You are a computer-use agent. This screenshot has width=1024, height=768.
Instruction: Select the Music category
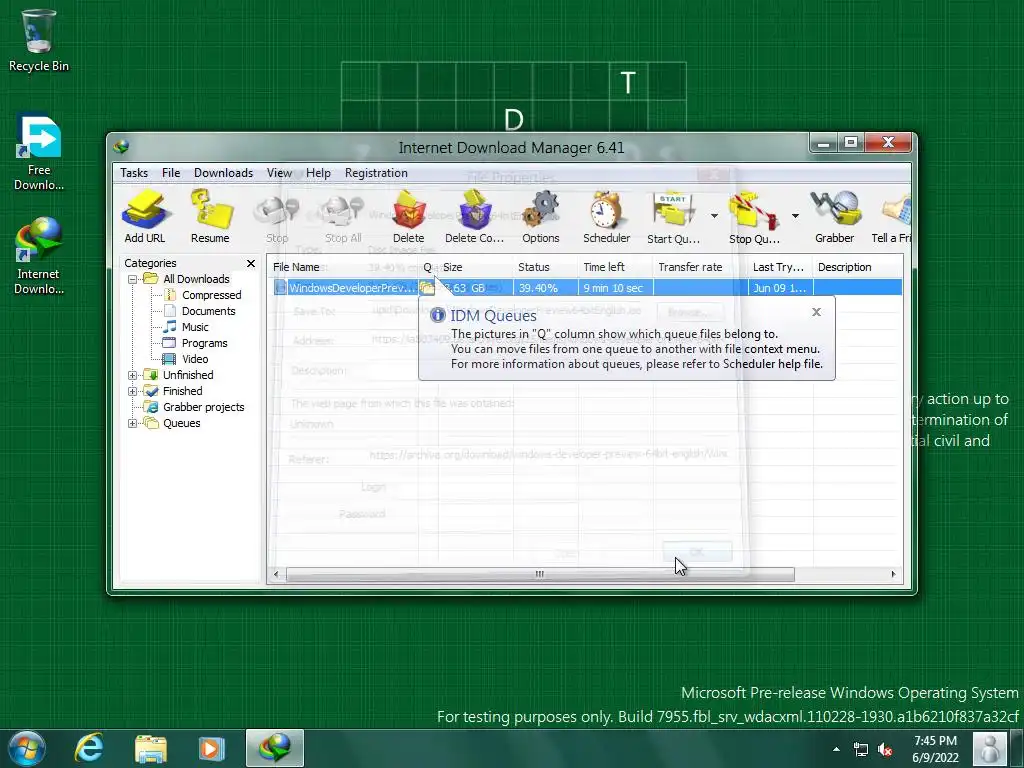point(195,327)
